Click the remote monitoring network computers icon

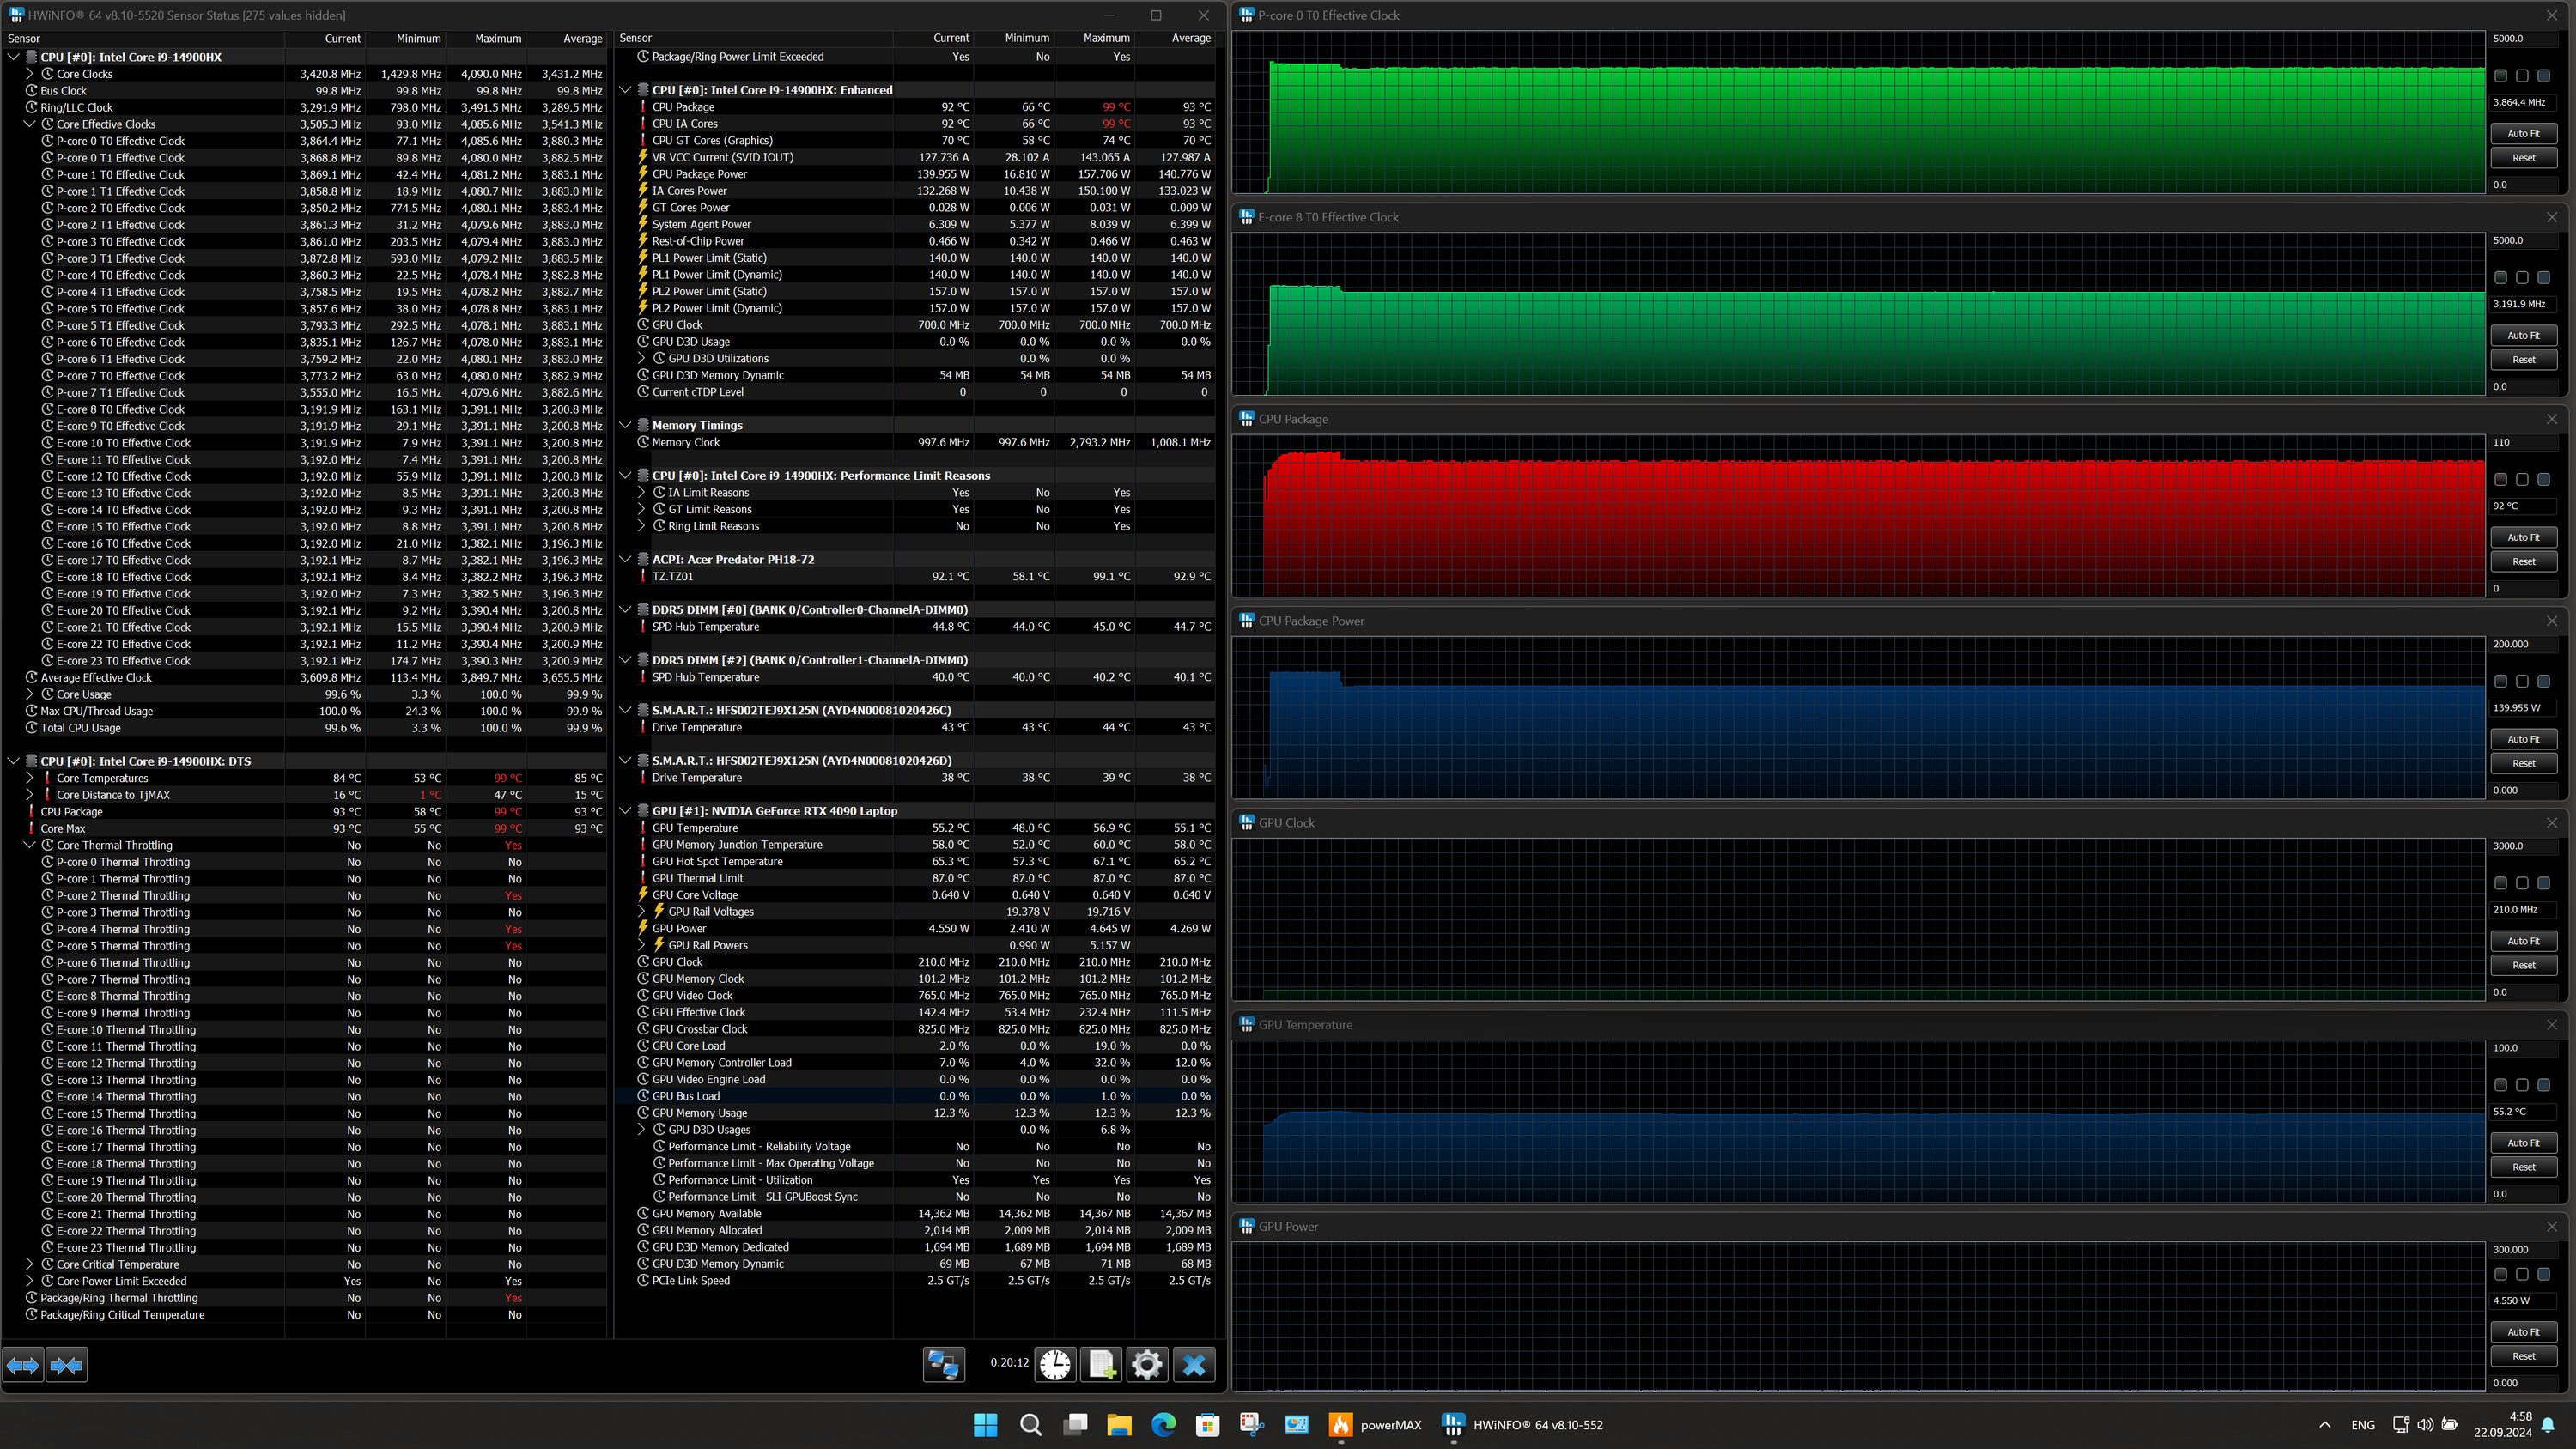pos(943,1364)
